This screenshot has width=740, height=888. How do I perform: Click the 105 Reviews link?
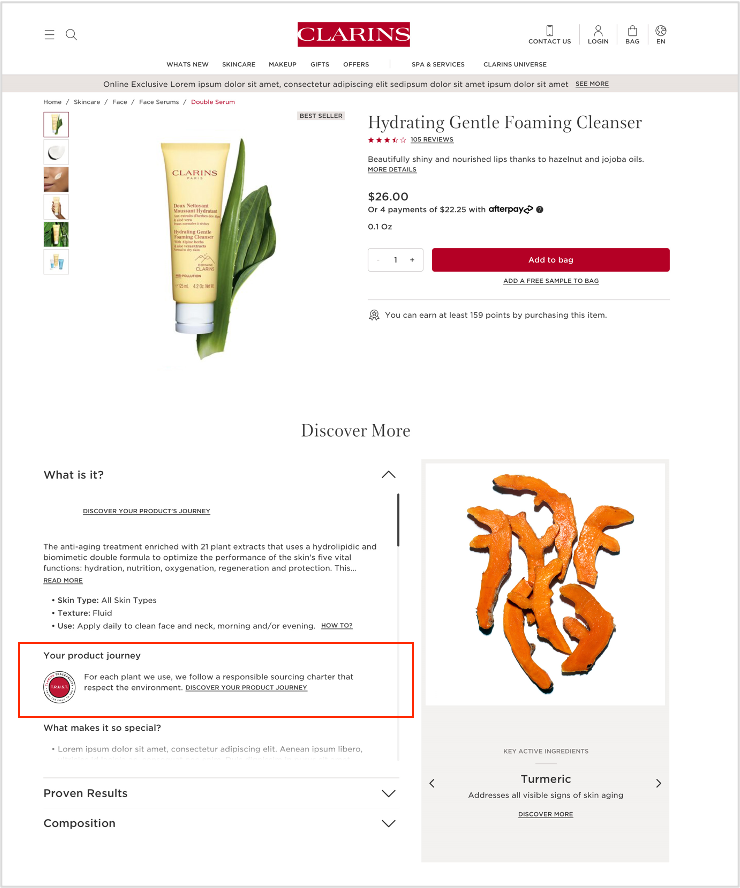pyautogui.click(x=432, y=140)
